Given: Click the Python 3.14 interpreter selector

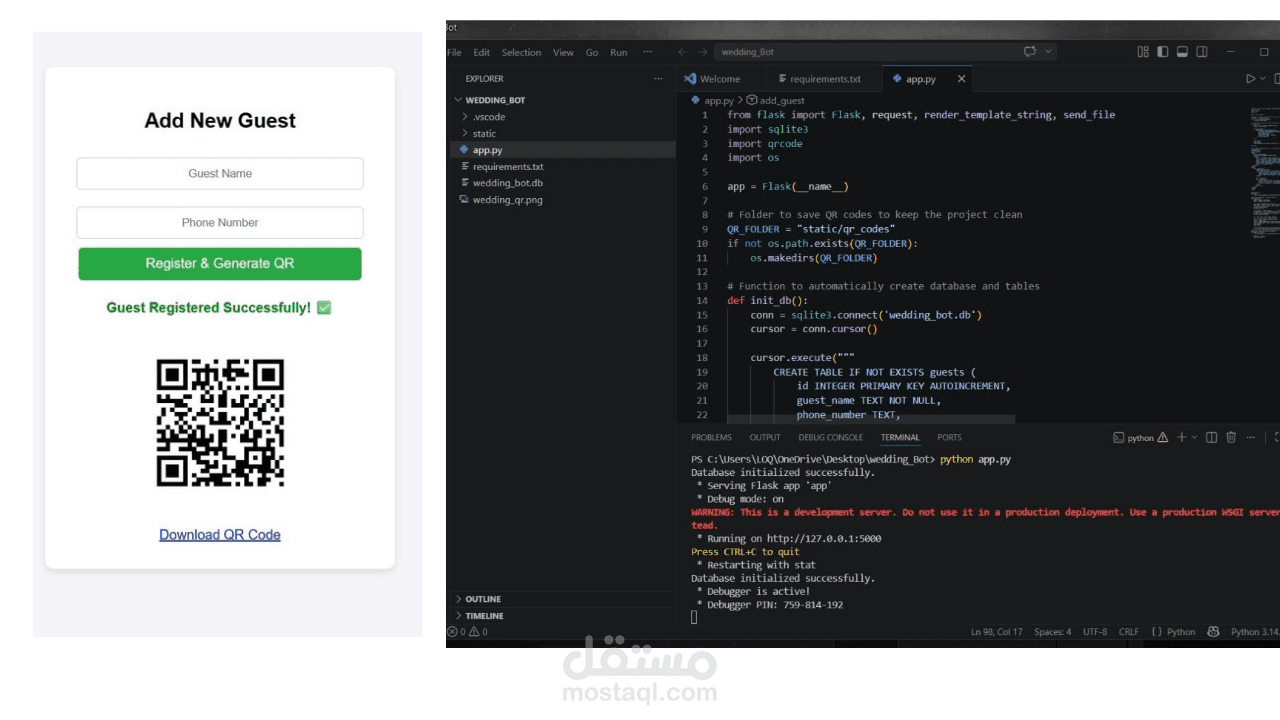Looking at the screenshot, I should coord(1255,632).
